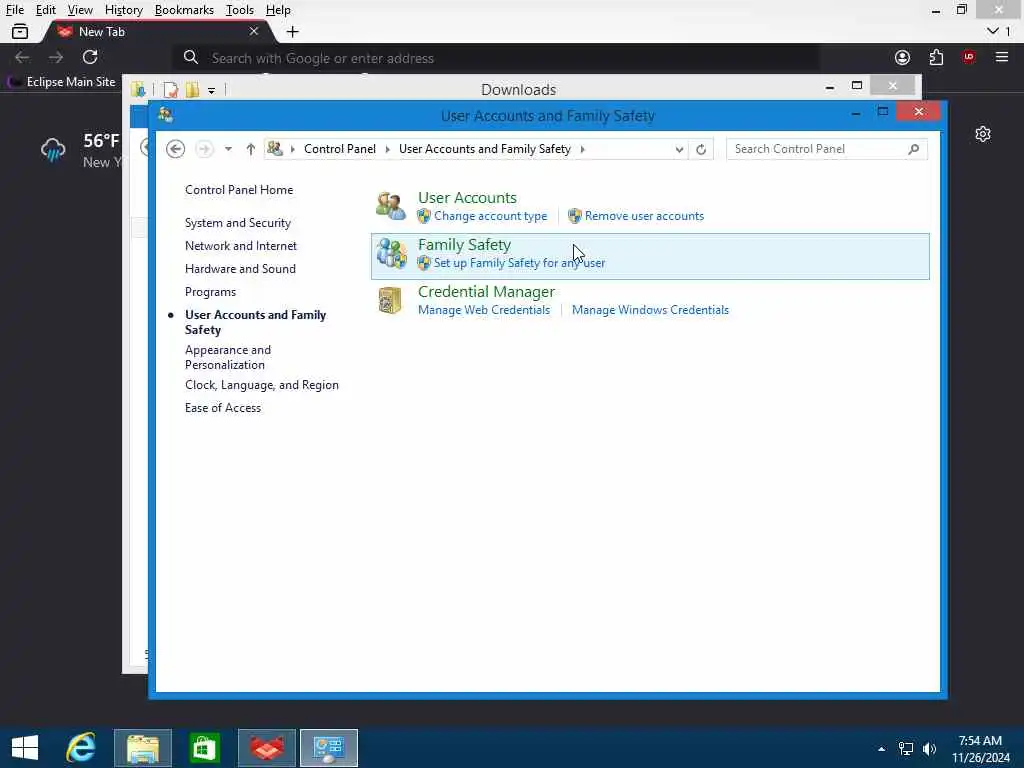1024x768 pixels.
Task: Open the Credential Manager heading link
Action: coord(487,292)
